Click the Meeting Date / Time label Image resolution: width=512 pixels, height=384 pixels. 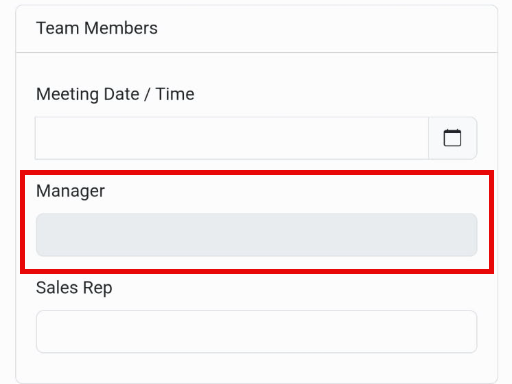[x=115, y=94]
